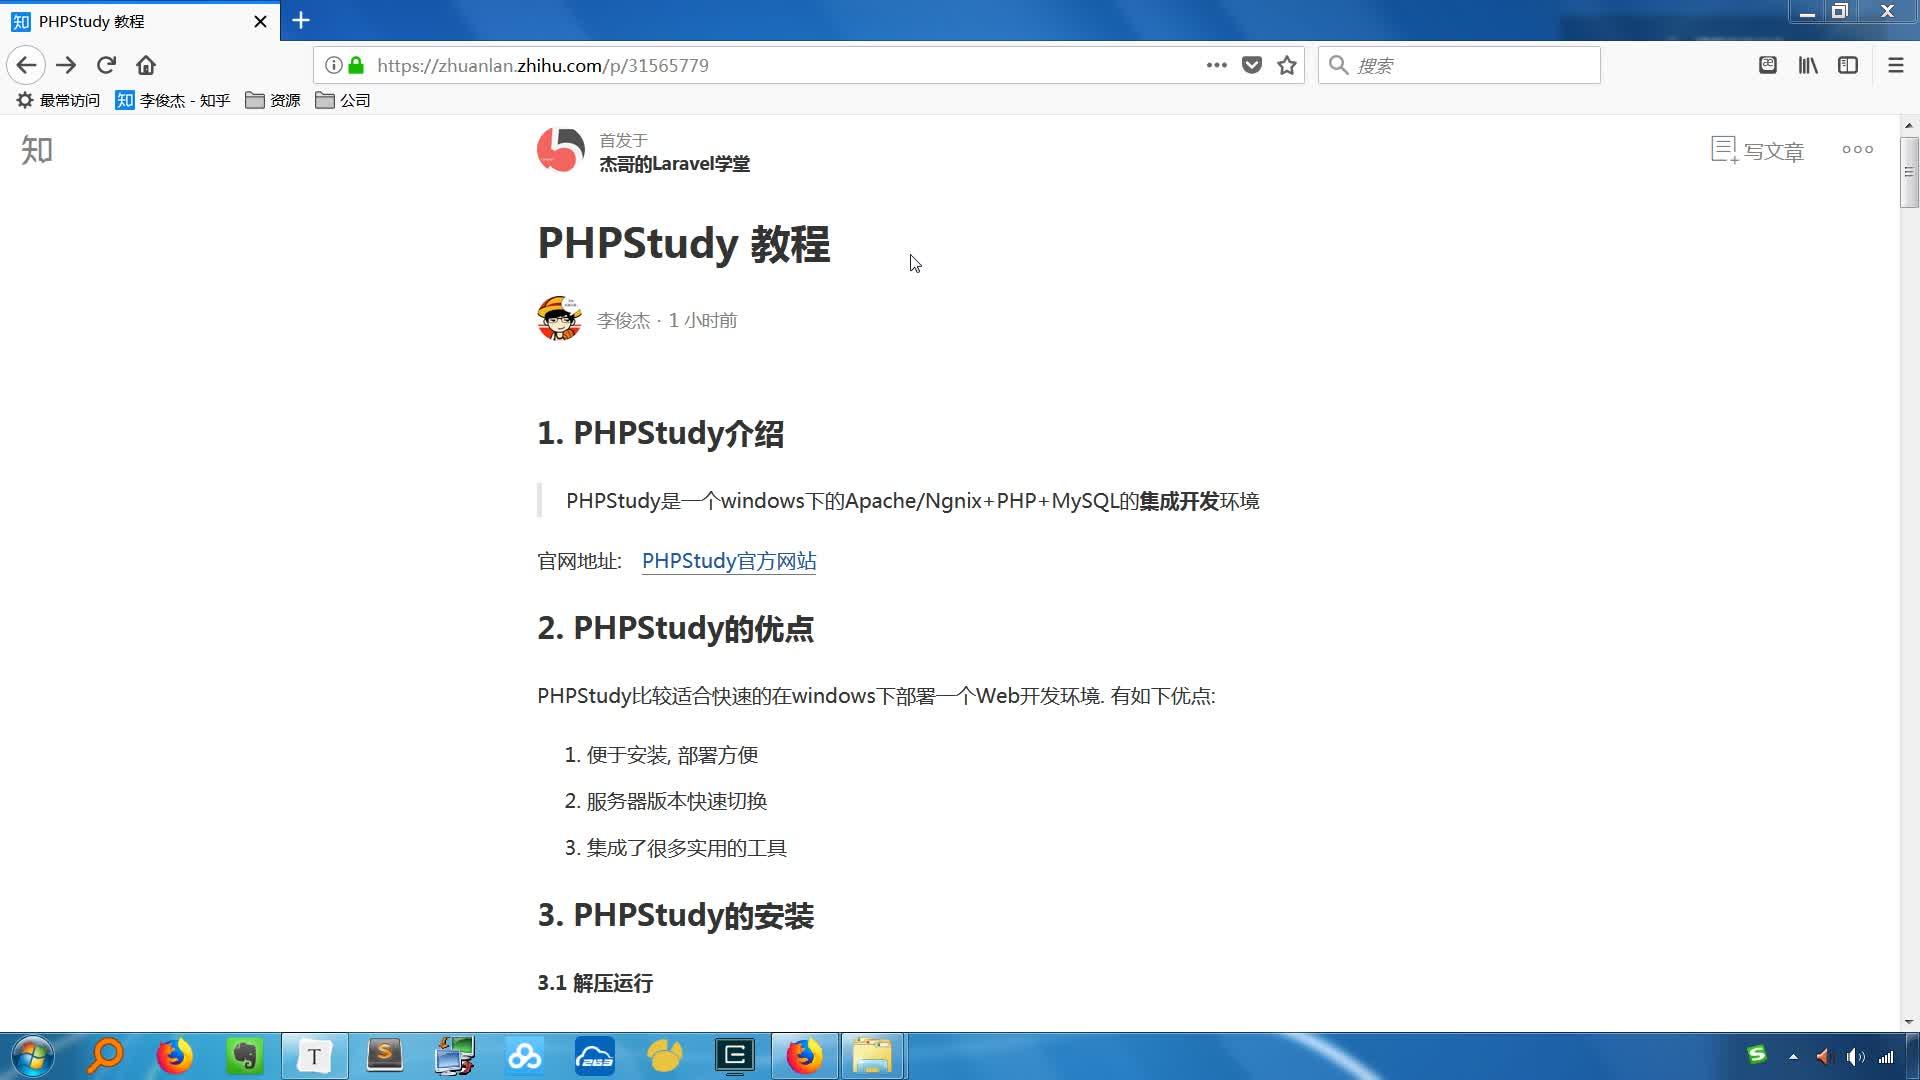Open the orange magnifier search app in taskbar
This screenshot has height=1080, width=1920.
(x=105, y=1056)
